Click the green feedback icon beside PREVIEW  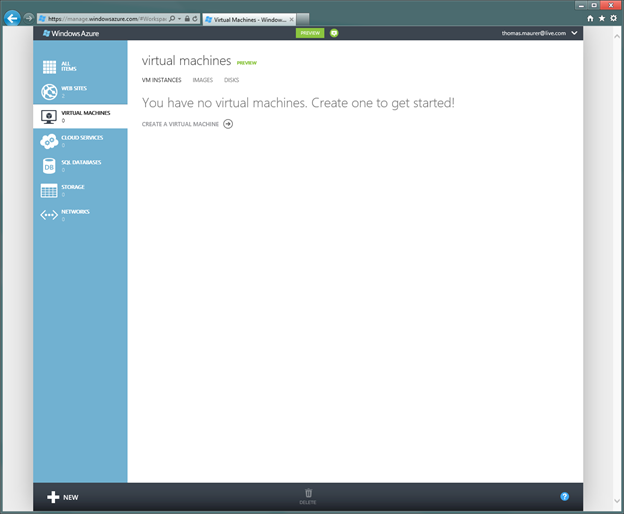pos(334,33)
